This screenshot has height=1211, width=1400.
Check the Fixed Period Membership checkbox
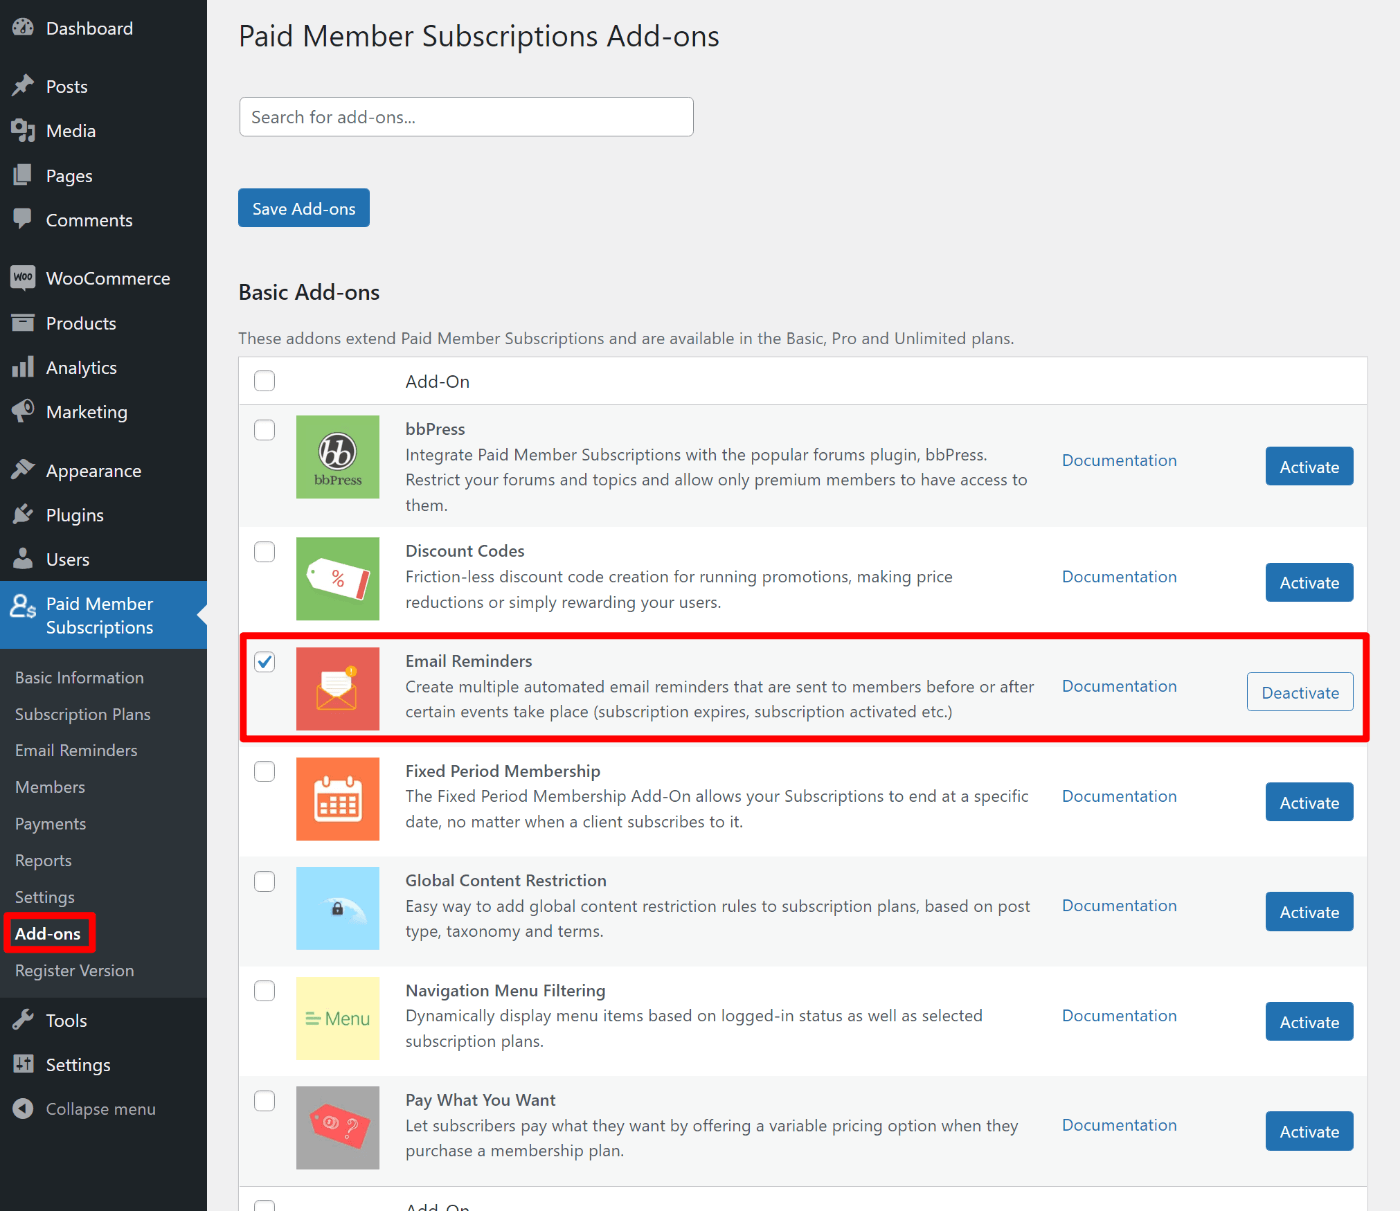[264, 771]
